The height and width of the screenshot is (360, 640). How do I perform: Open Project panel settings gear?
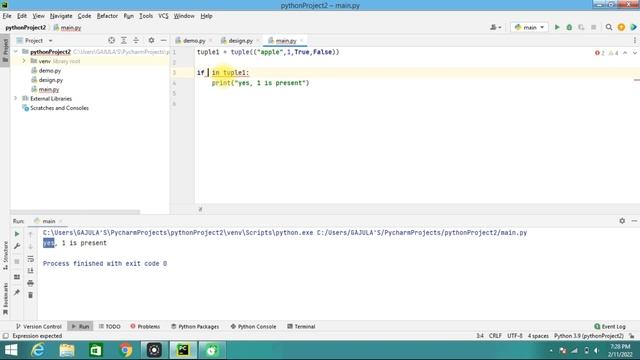151,40
